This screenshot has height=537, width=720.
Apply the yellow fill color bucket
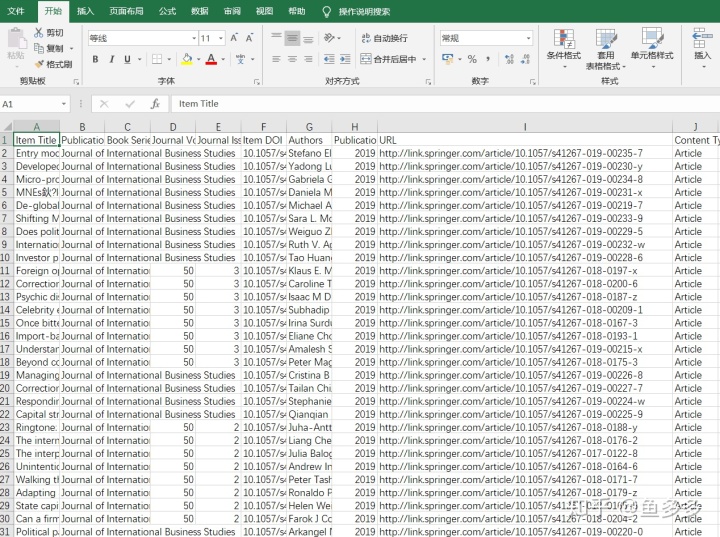coord(187,59)
